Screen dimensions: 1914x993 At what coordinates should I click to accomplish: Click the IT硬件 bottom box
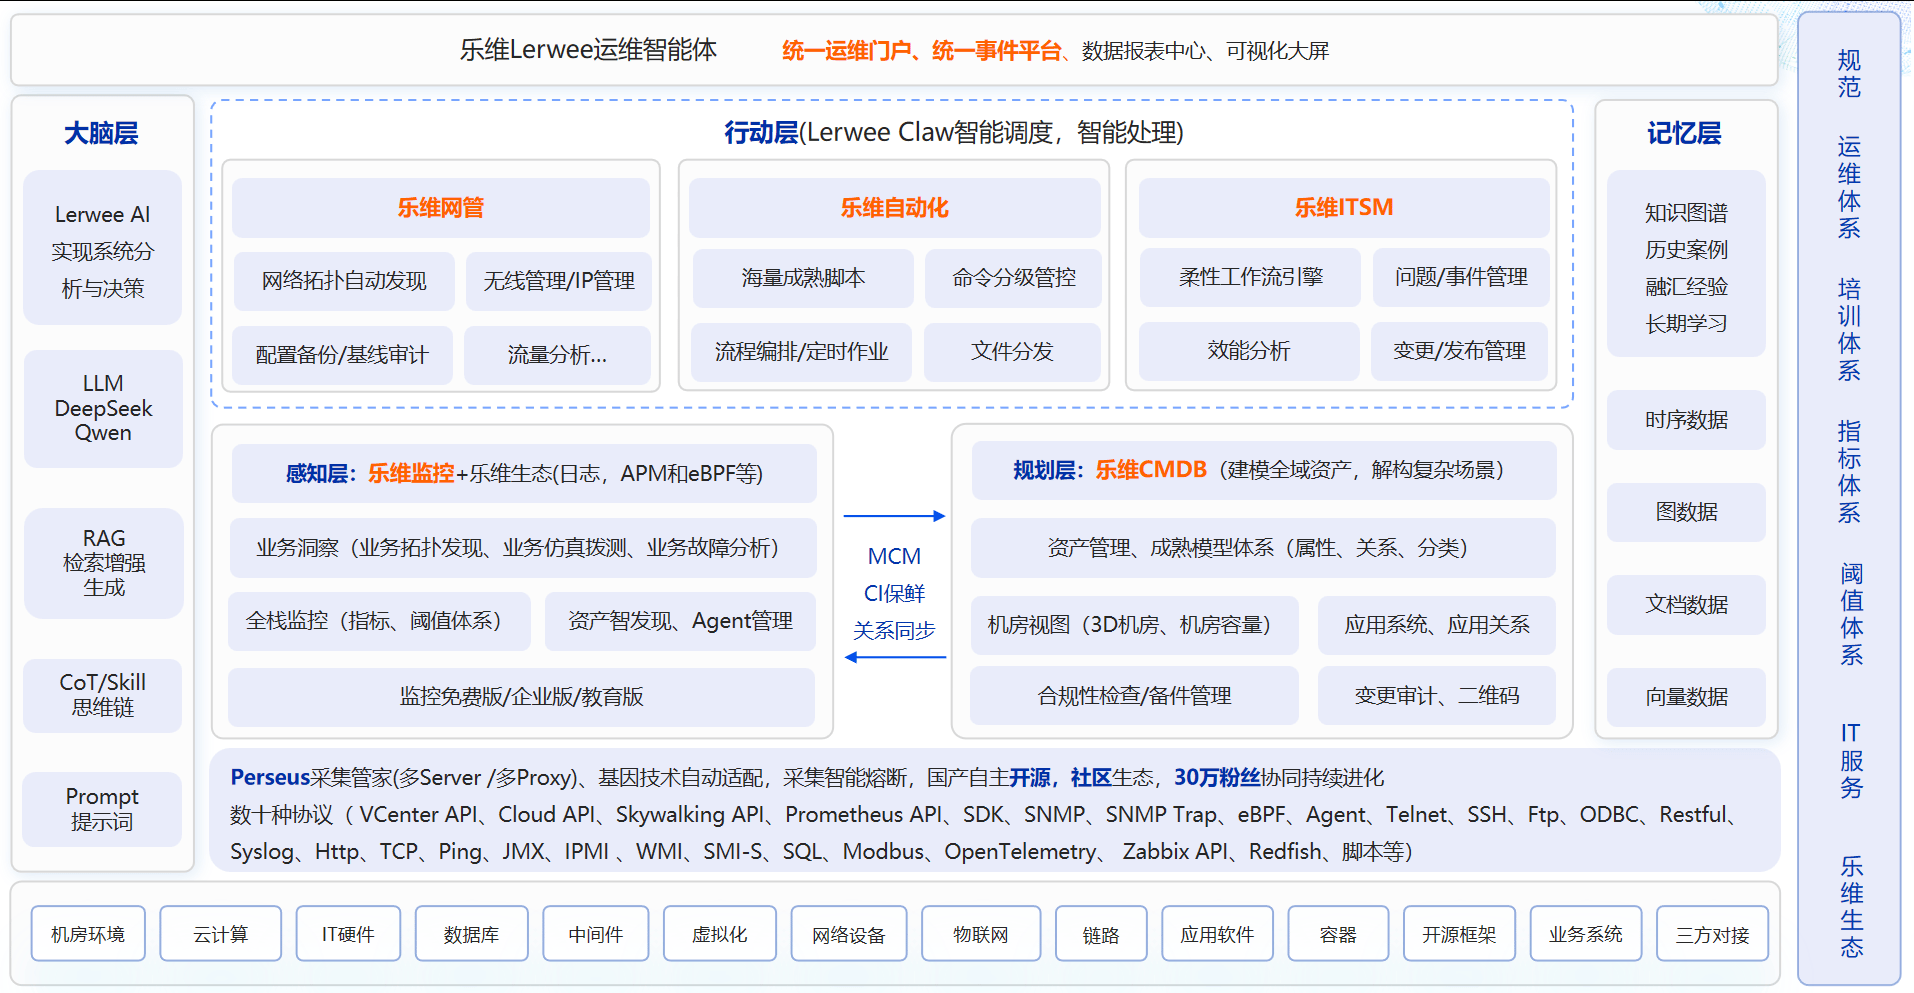(348, 934)
